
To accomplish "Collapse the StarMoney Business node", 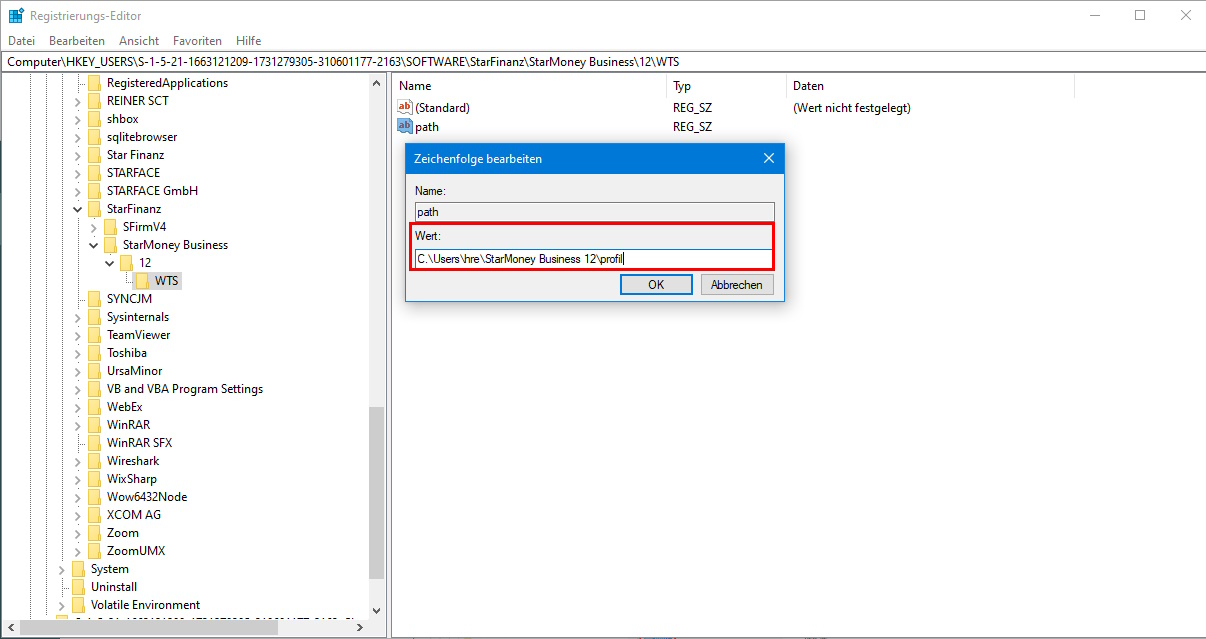I will click(x=94, y=245).
